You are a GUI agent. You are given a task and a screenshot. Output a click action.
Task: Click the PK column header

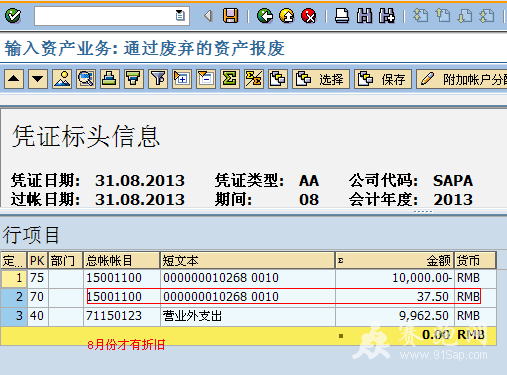[x=37, y=260]
